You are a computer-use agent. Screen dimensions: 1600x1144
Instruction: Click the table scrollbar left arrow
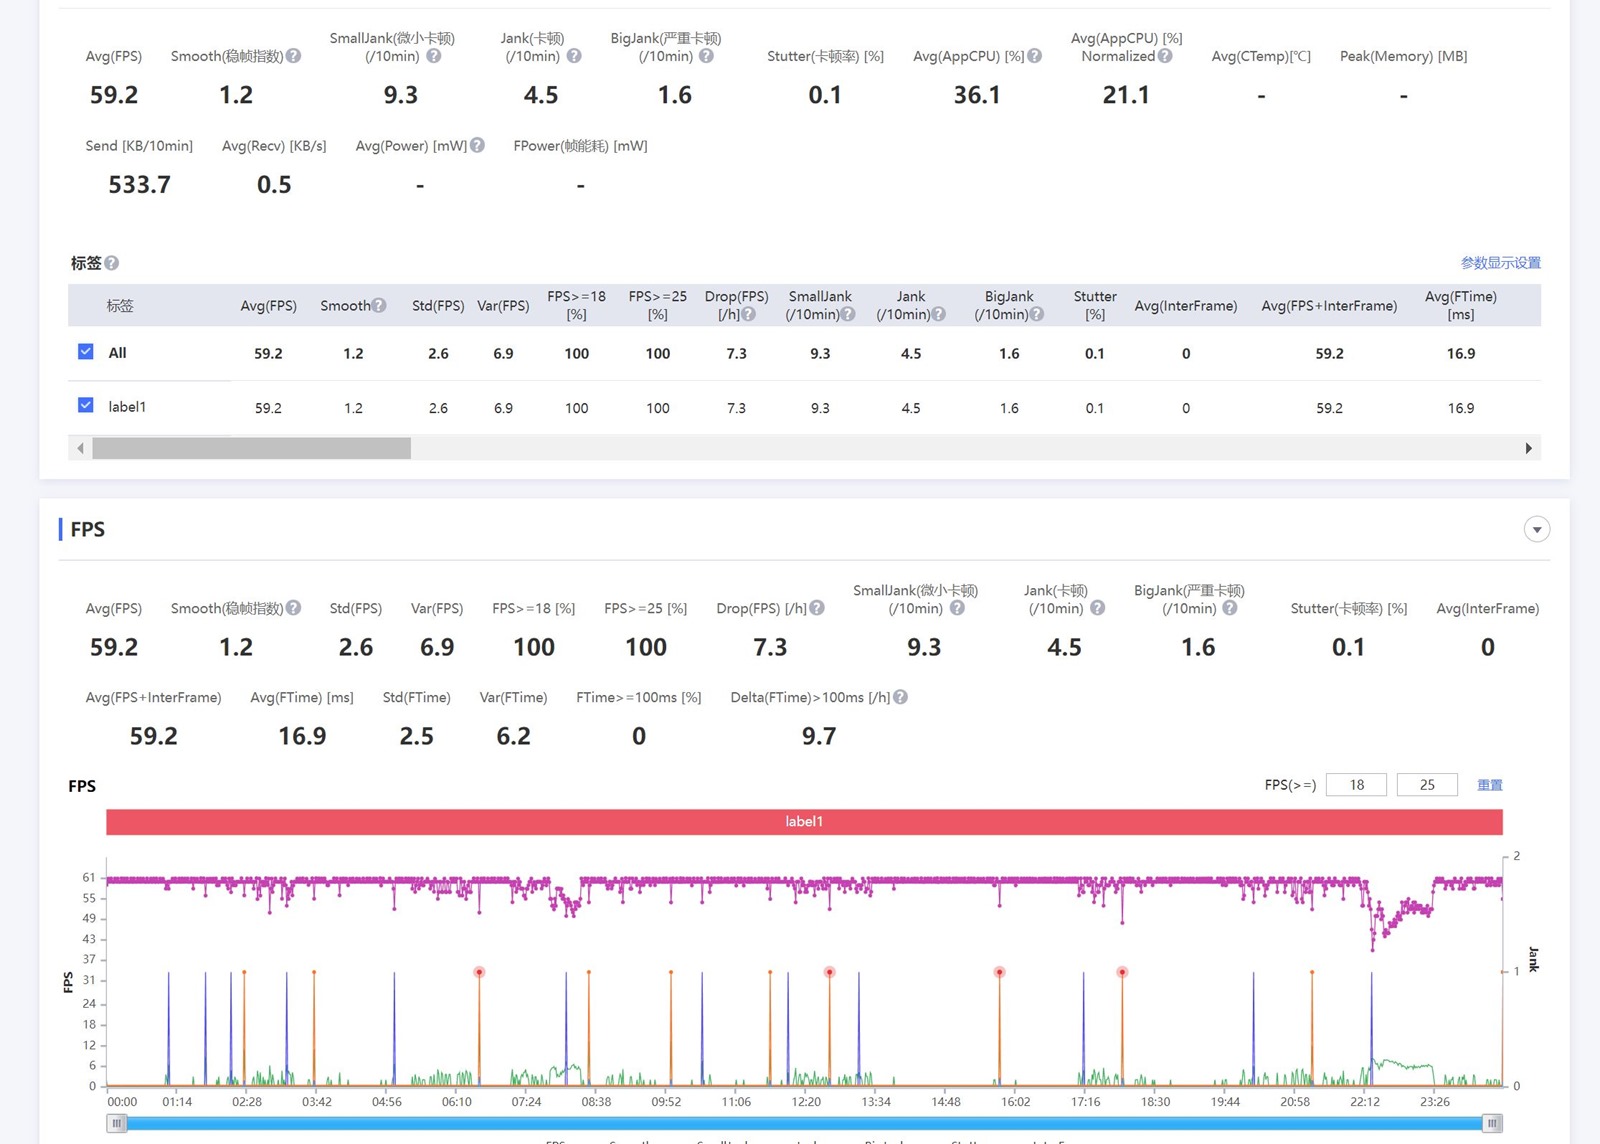click(x=81, y=448)
